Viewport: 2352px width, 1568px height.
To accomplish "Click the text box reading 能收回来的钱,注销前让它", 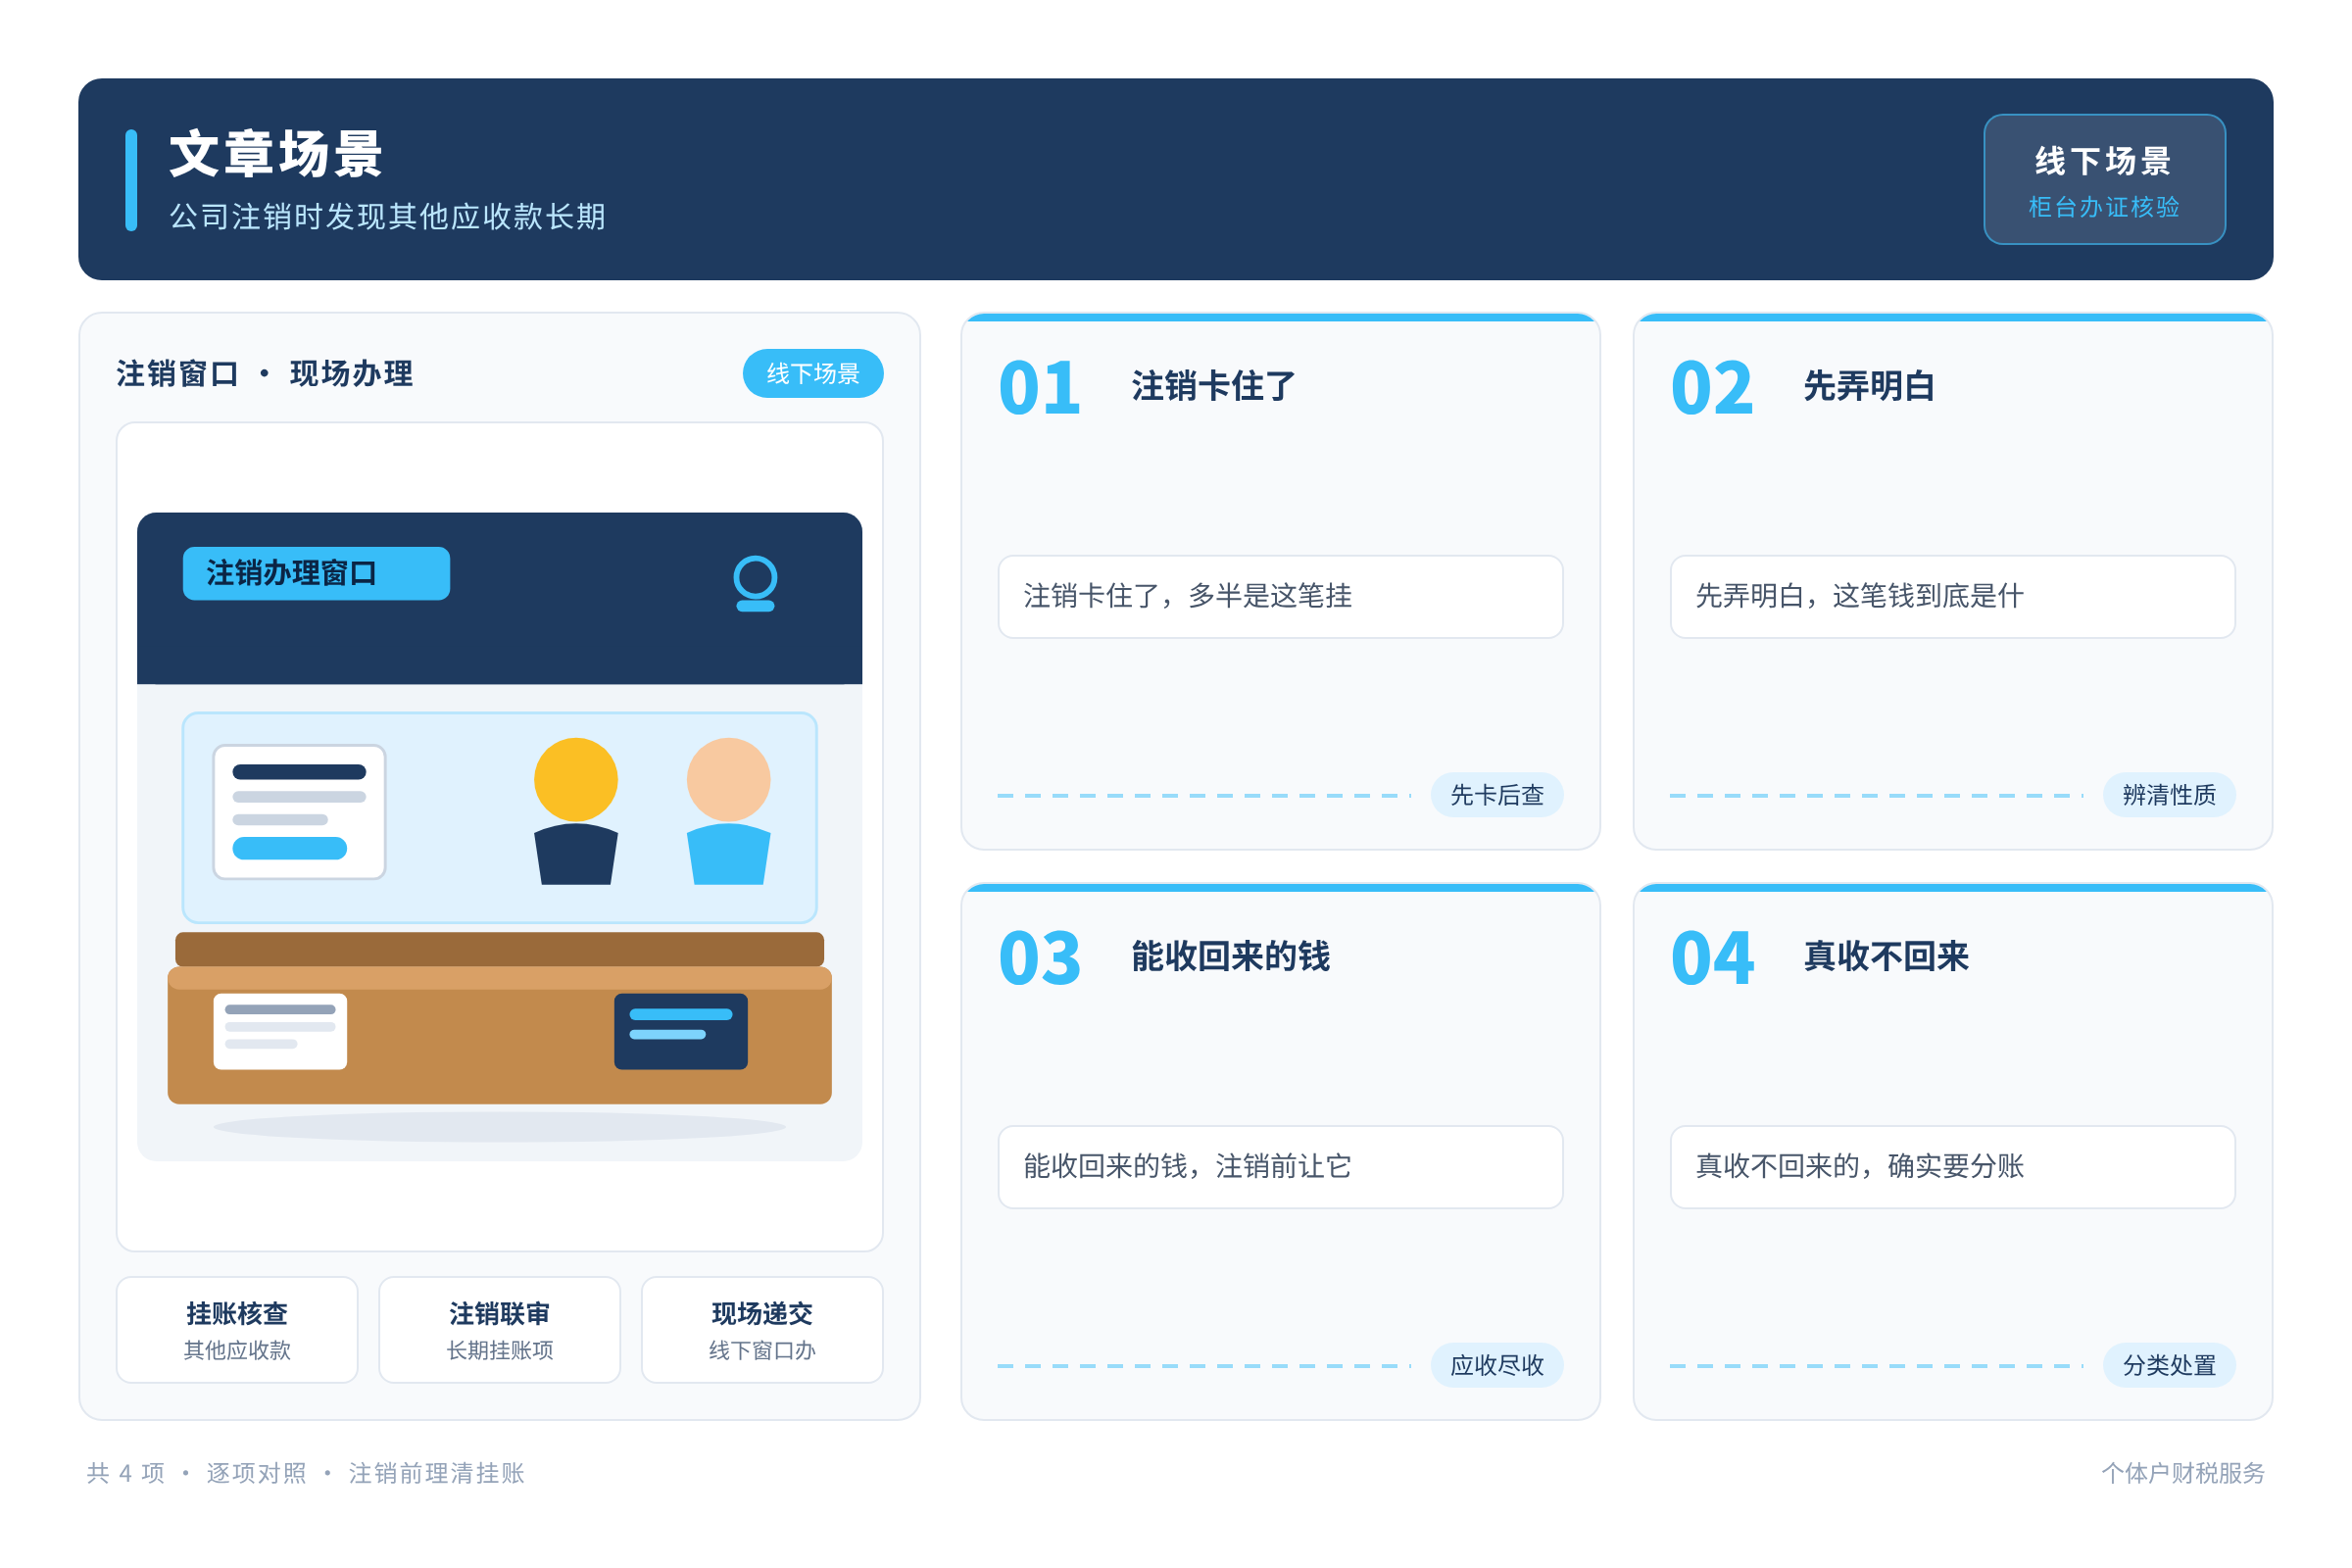I will pyautogui.click(x=1280, y=1167).
